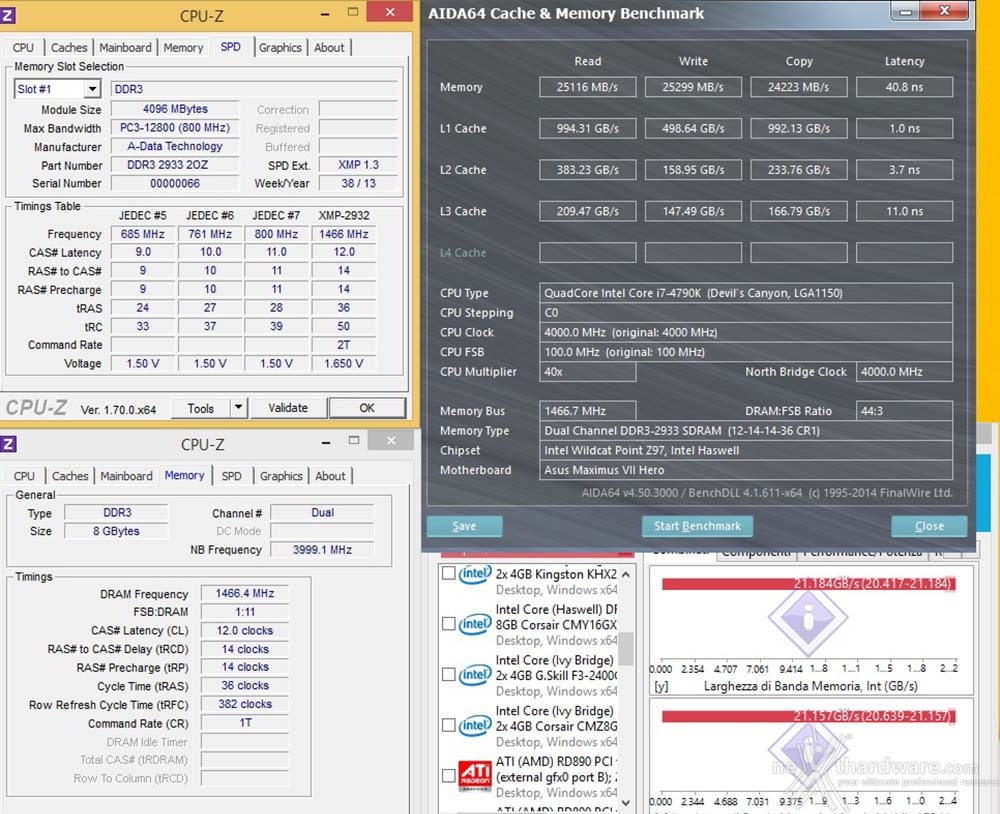Viewport: 1000px width, 814px height.
Task: Click CPU Type field i7-4790K
Action: point(746,293)
